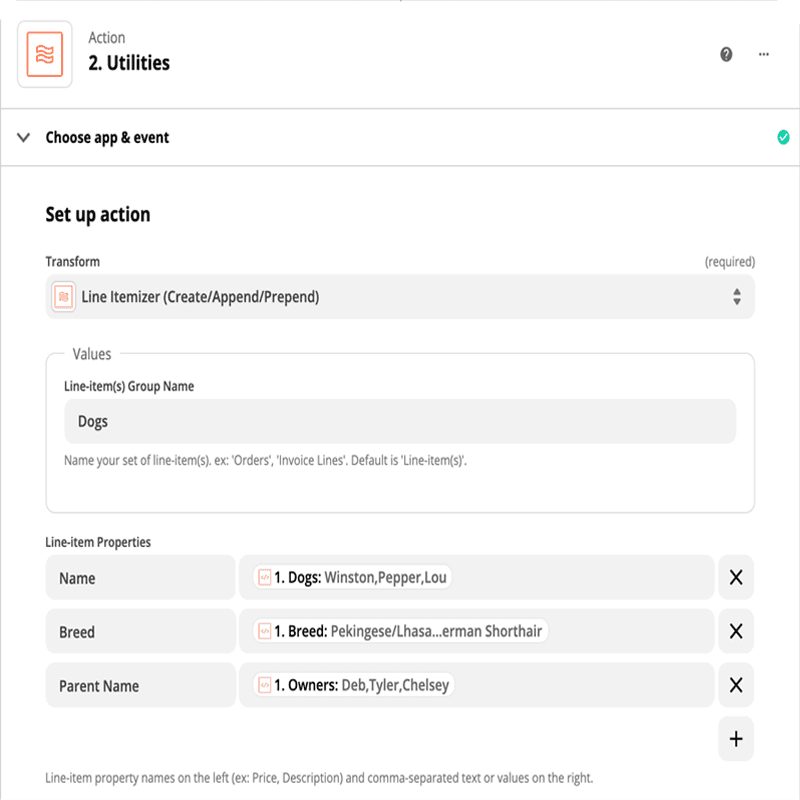Click the Line-item Properties label
Viewport: 800px width, 800px height.
(x=98, y=542)
